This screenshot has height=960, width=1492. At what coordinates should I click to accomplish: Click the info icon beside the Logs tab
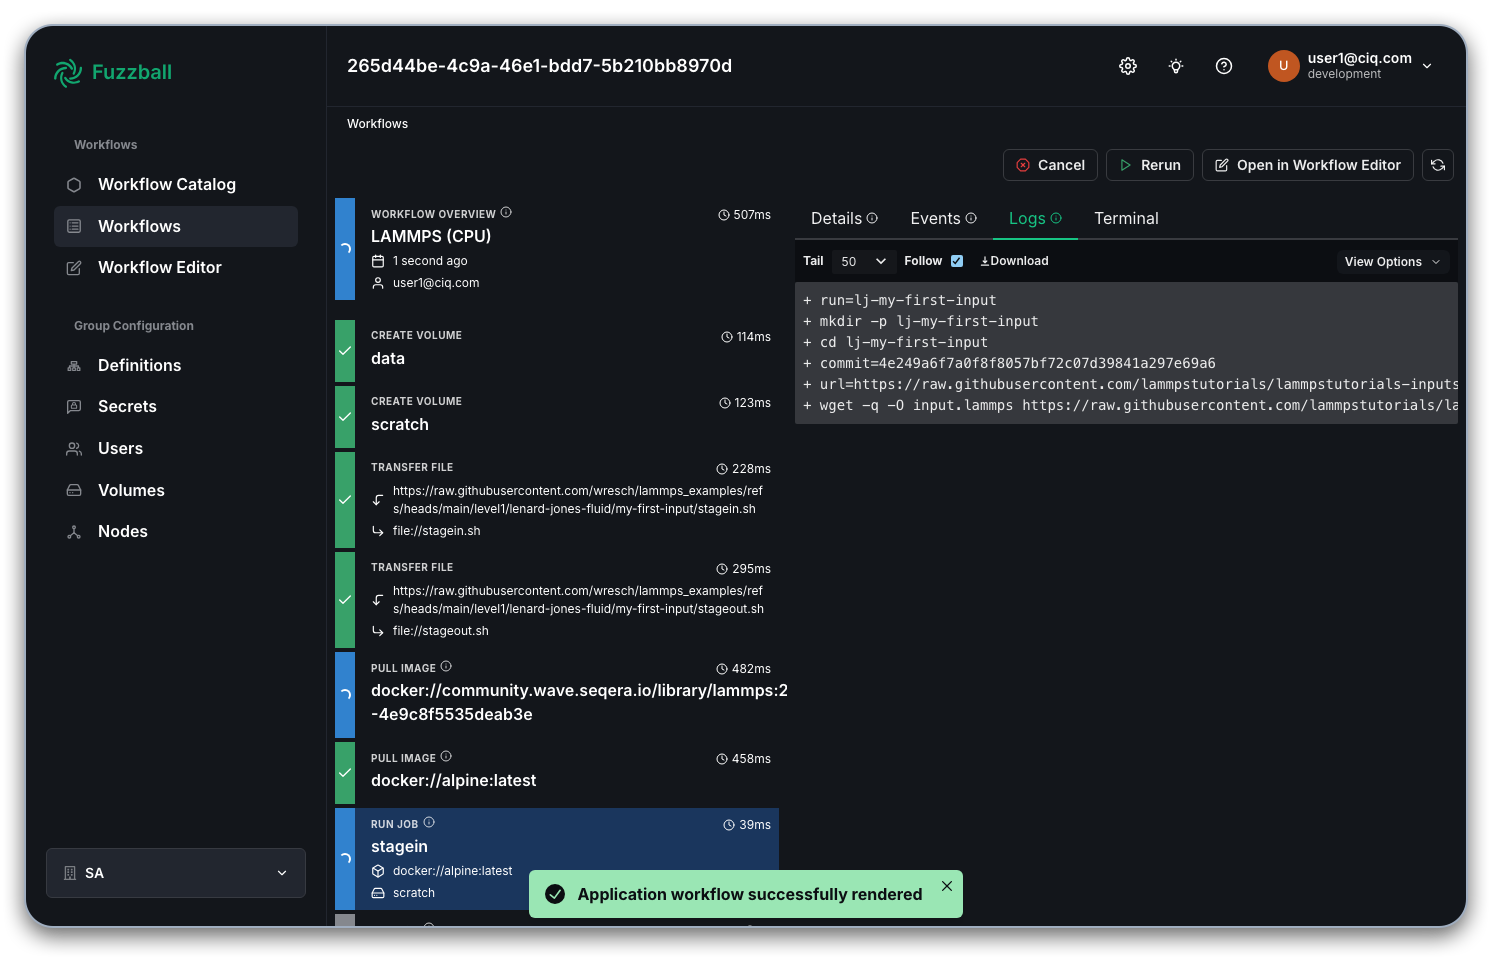(x=1056, y=218)
